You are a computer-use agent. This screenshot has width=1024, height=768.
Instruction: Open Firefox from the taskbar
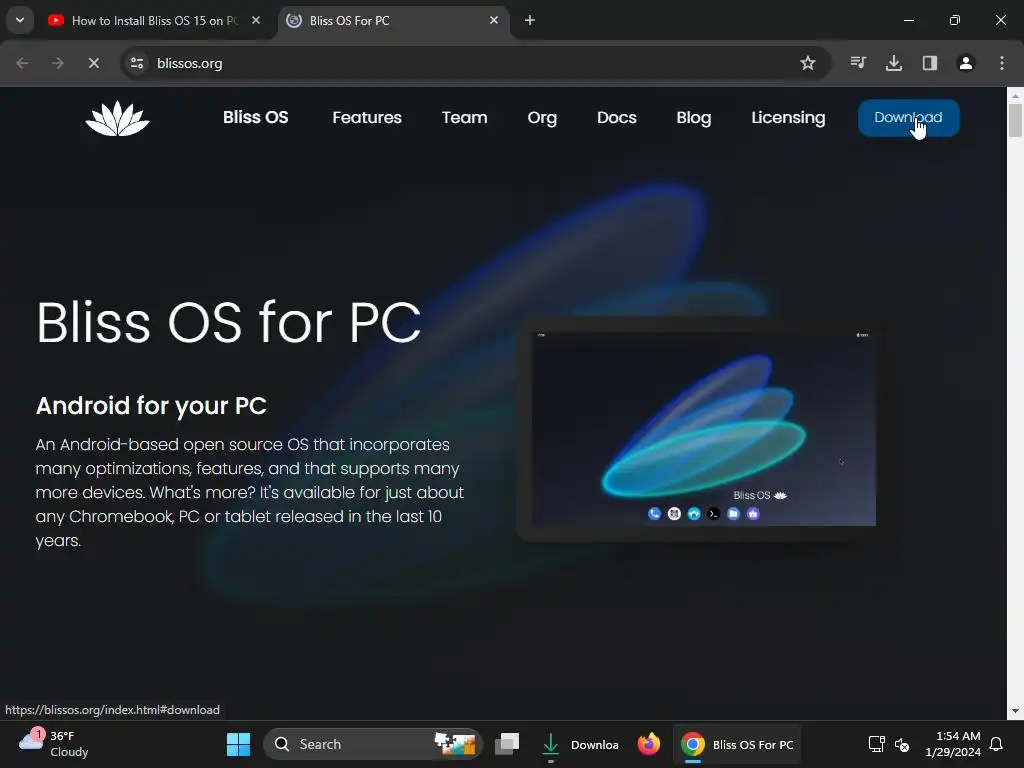[x=648, y=744]
